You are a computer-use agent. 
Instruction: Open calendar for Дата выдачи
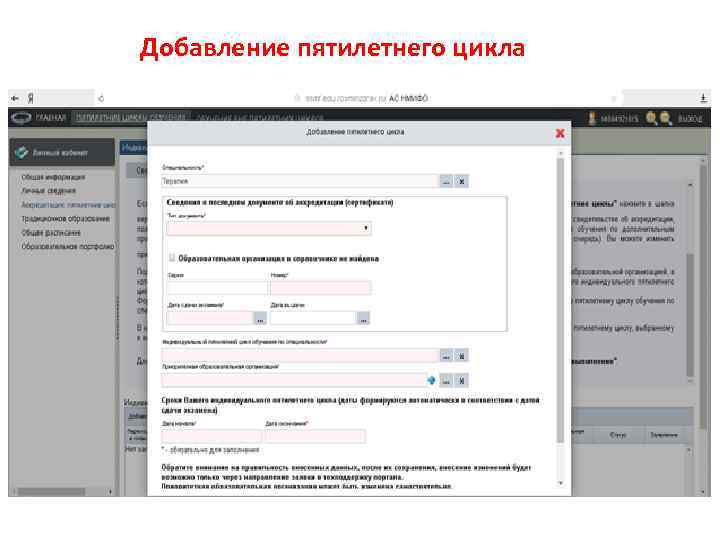(363, 318)
